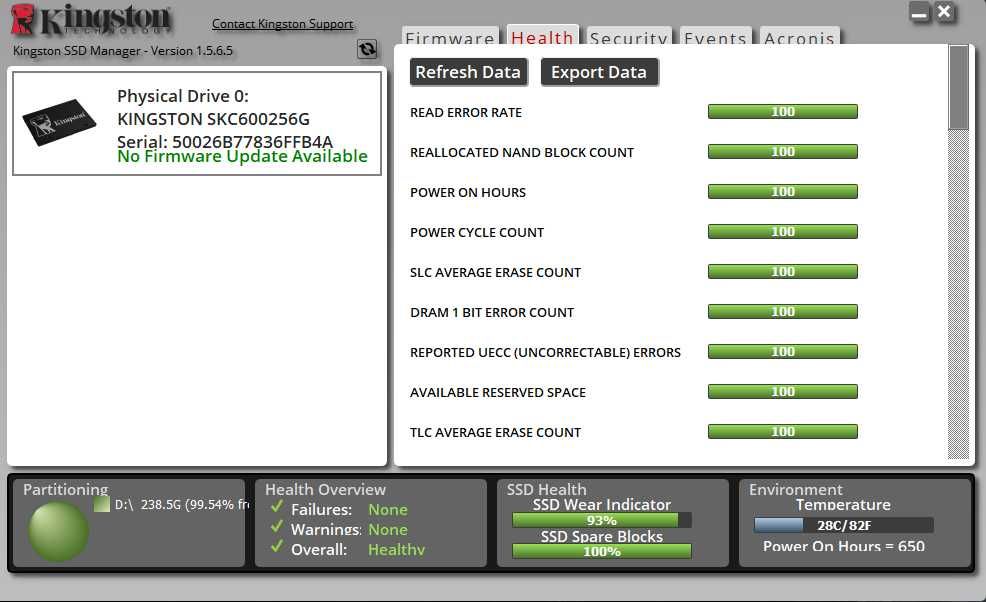Click the D:\ partition legend square
Screen dimensions: 986x602
[x=102, y=504]
